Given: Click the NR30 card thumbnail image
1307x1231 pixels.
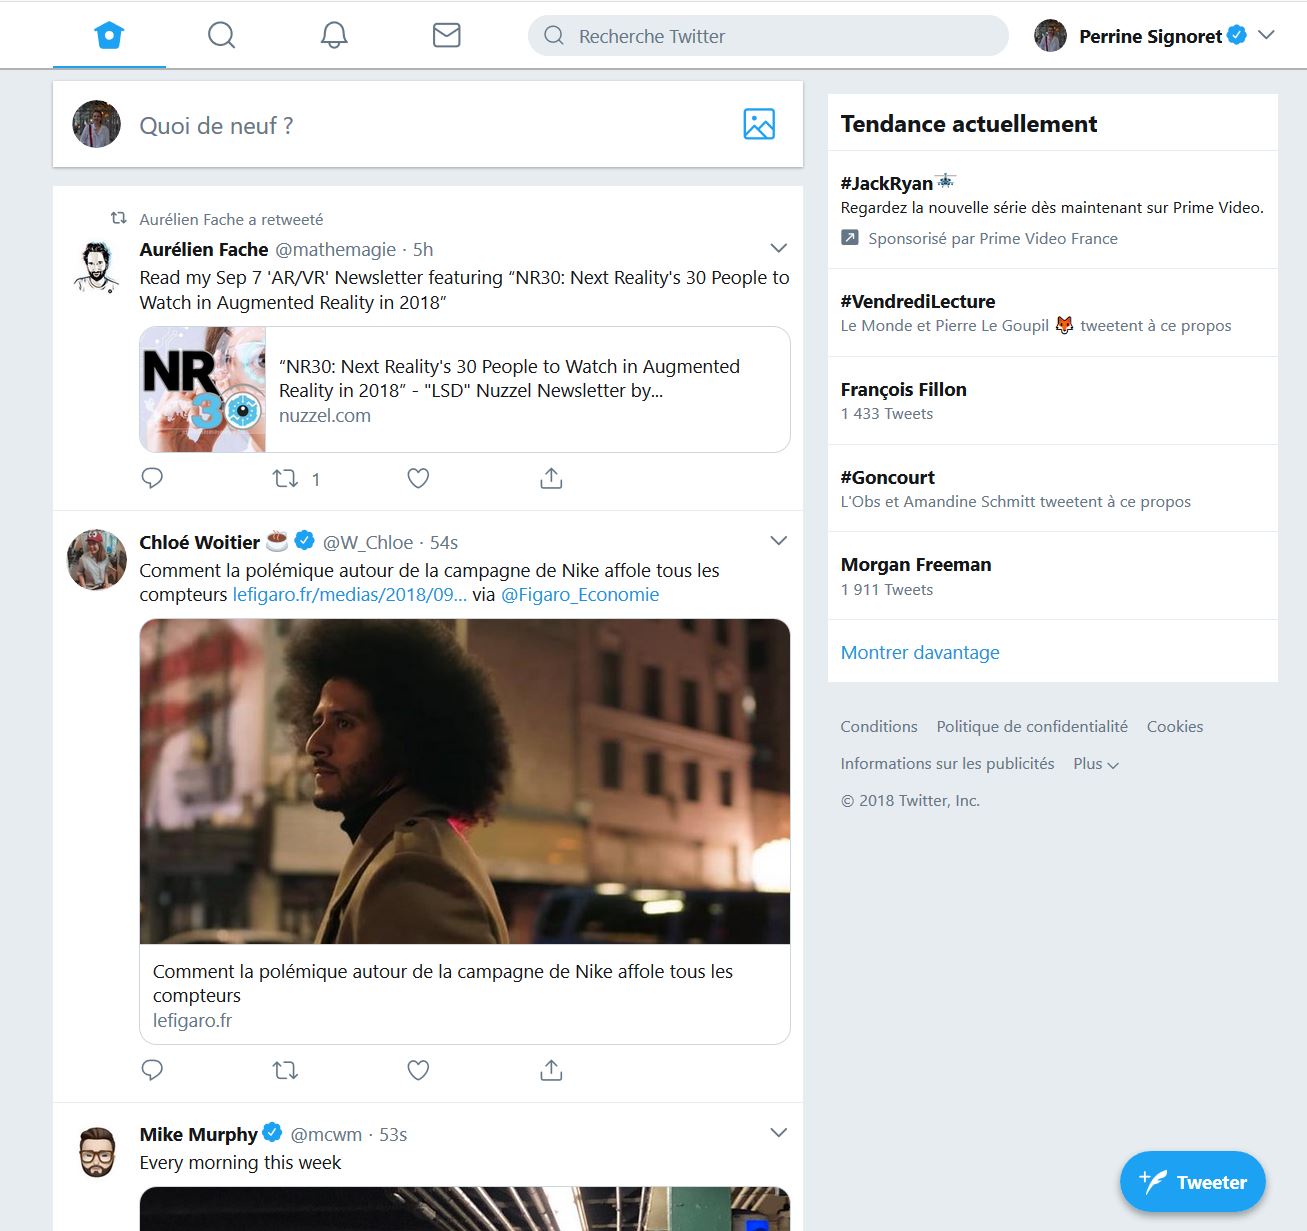Looking at the screenshot, I should click(x=203, y=390).
